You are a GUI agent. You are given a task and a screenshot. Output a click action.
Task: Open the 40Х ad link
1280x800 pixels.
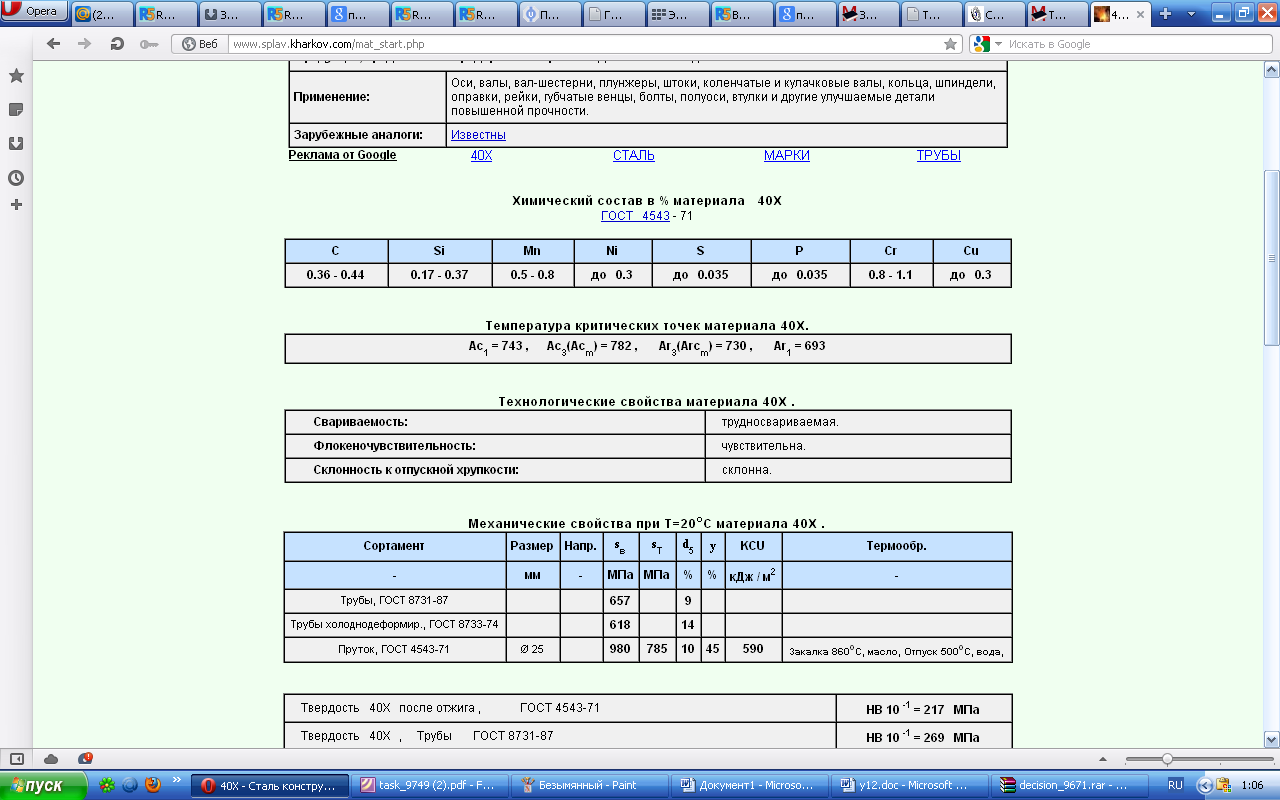[x=481, y=156]
